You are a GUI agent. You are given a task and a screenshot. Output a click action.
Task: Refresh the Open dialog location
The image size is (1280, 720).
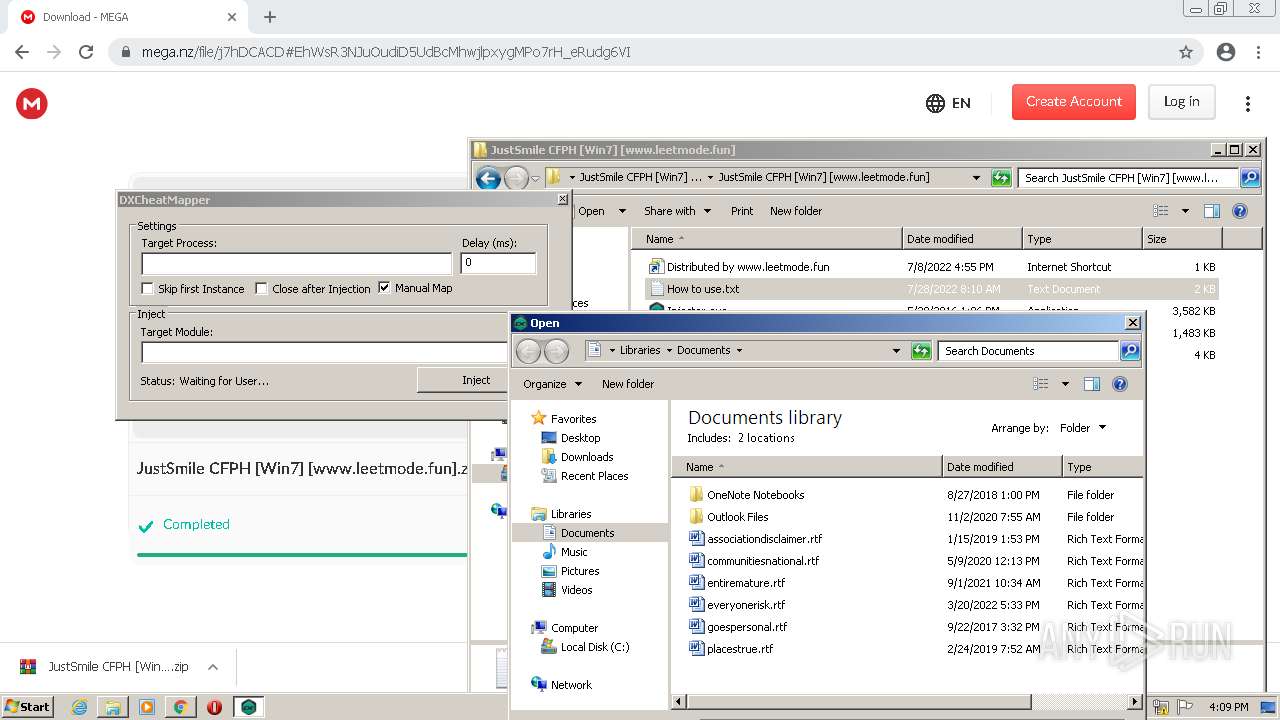pyautogui.click(x=921, y=351)
